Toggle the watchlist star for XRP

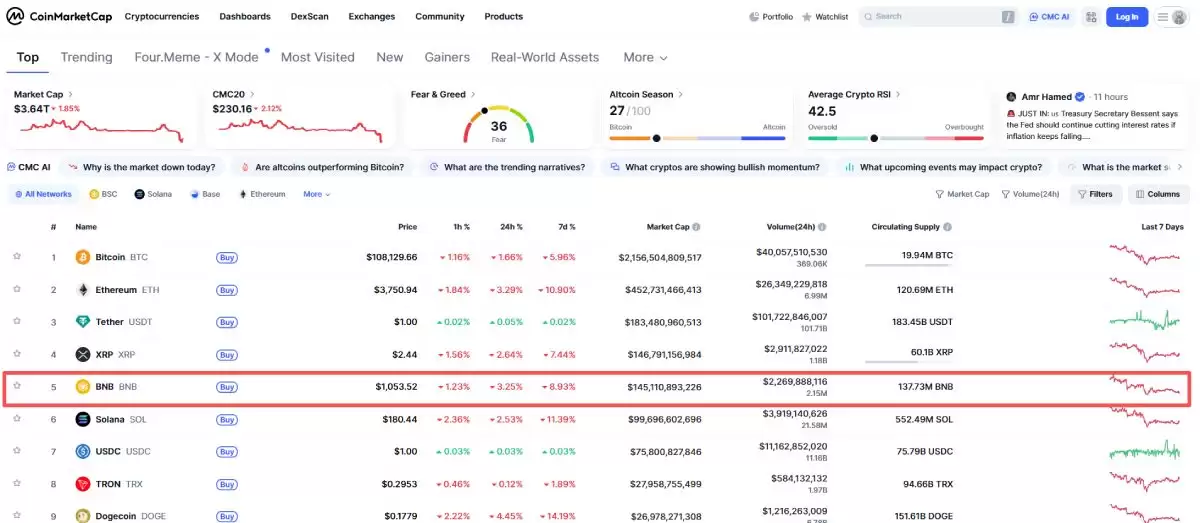click(17, 354)
